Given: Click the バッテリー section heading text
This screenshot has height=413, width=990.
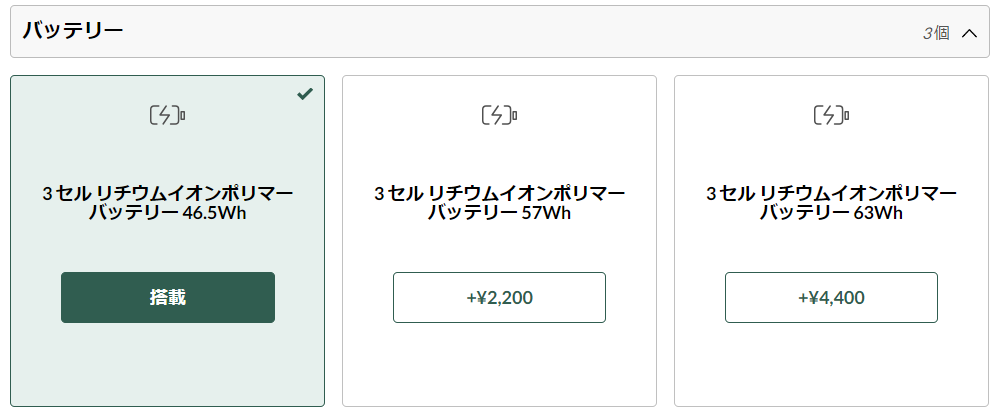Looking at the screenshot, I should pos(73,30).
